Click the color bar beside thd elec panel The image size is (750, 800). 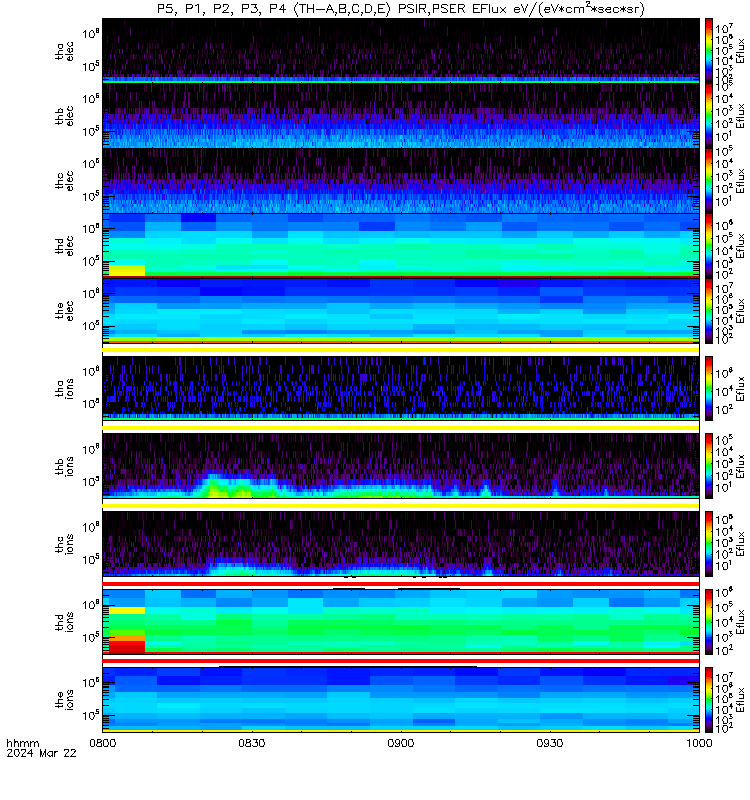click(x=709, y=245)
